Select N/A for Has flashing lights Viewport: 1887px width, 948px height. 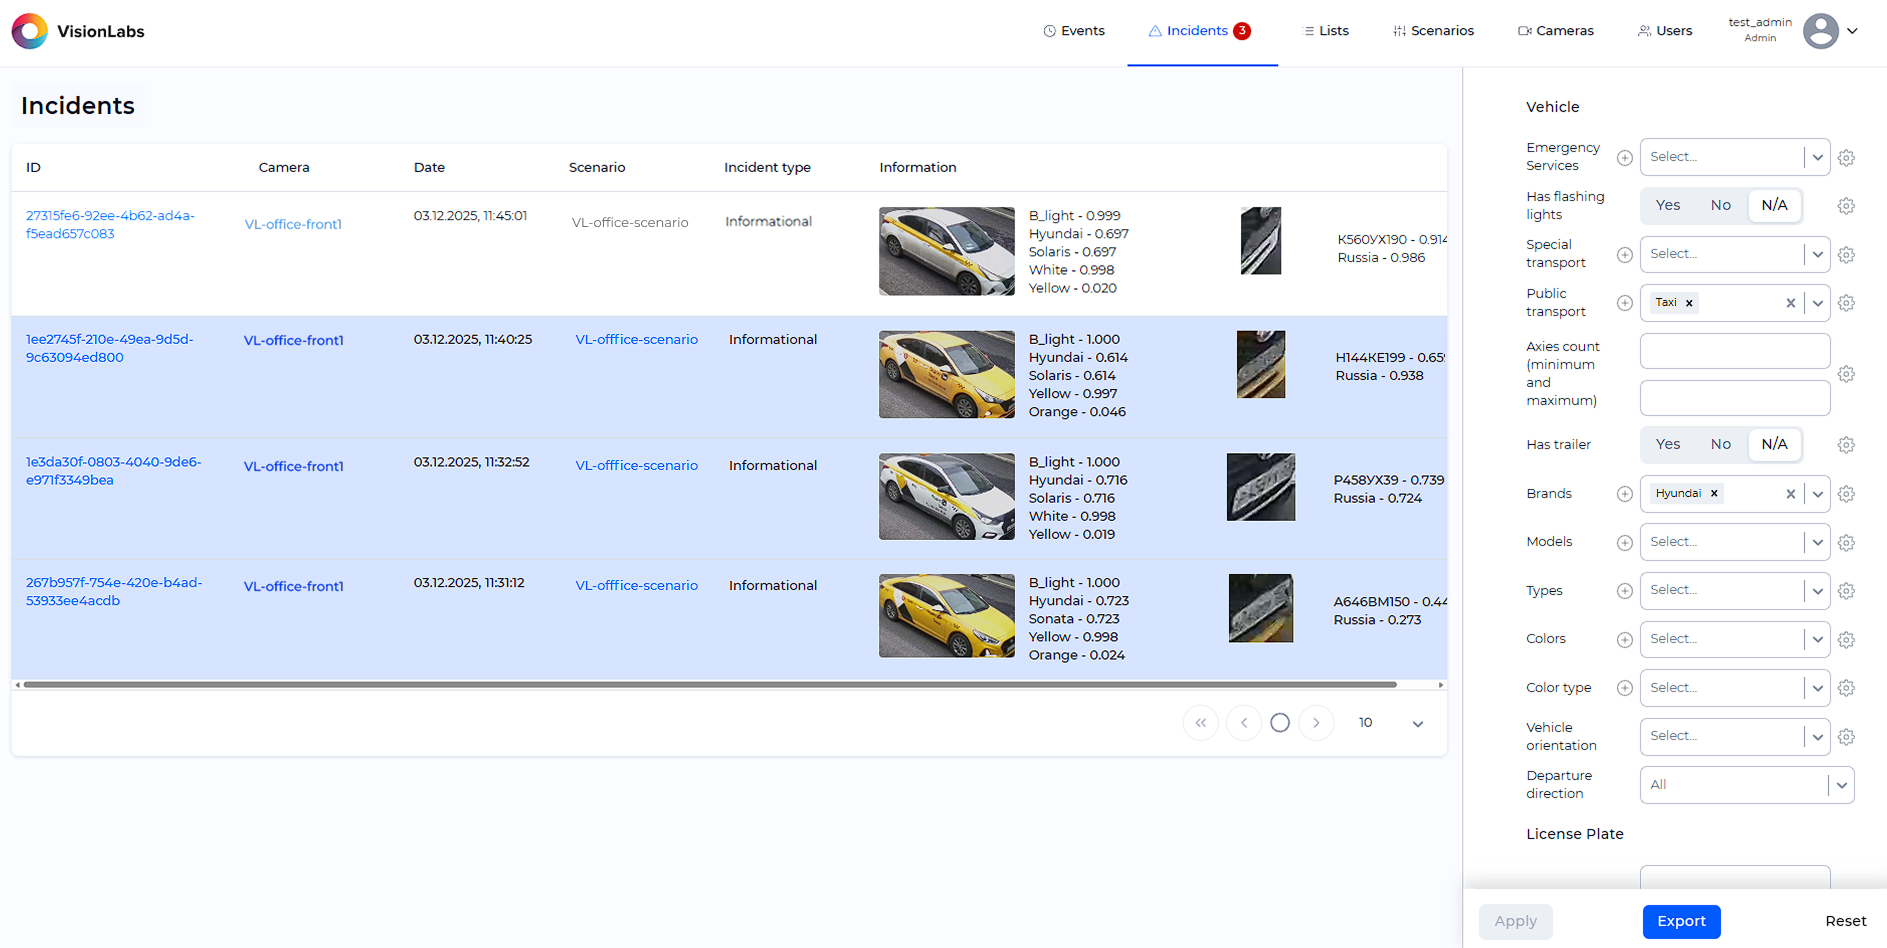tap(1775, 205)
